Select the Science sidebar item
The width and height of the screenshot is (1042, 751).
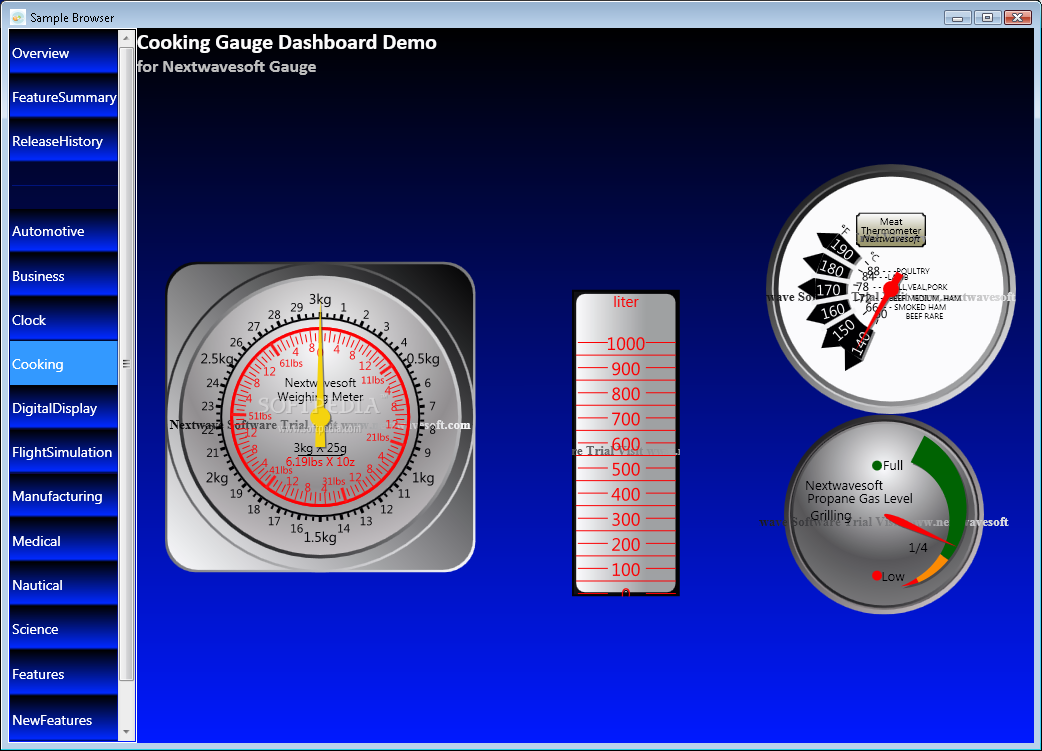pyautogui.click(x=64, y=629)
